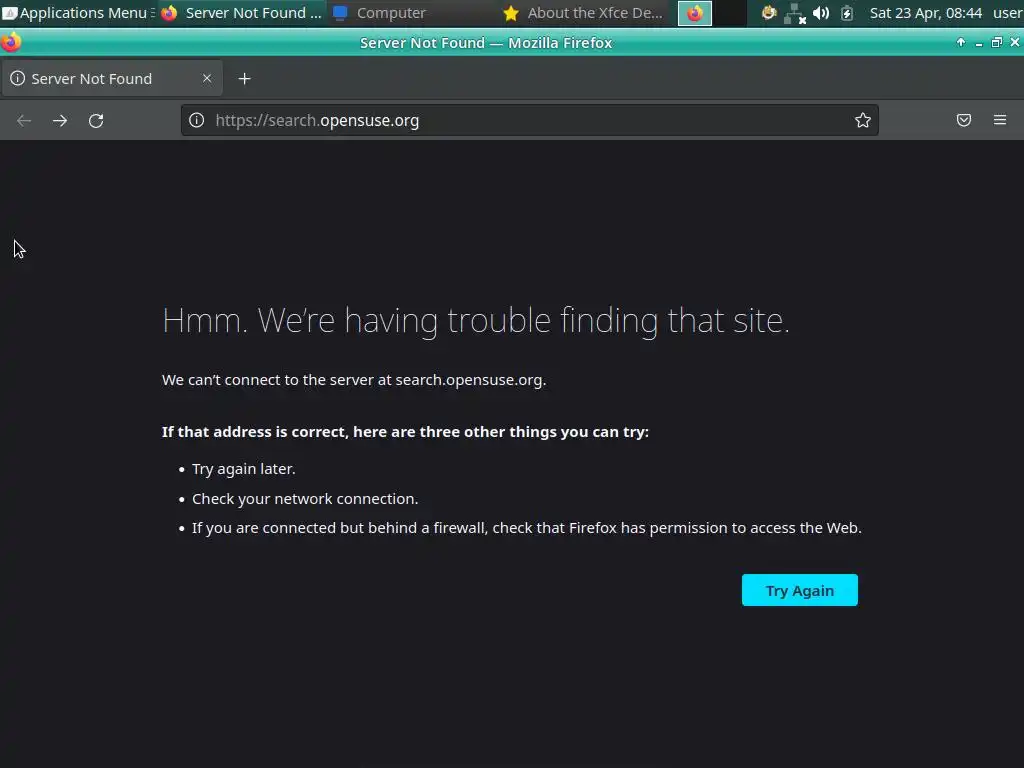Focus the address bar URL field
Viewport: 1024px width, 768px height.
pos(529,120)
